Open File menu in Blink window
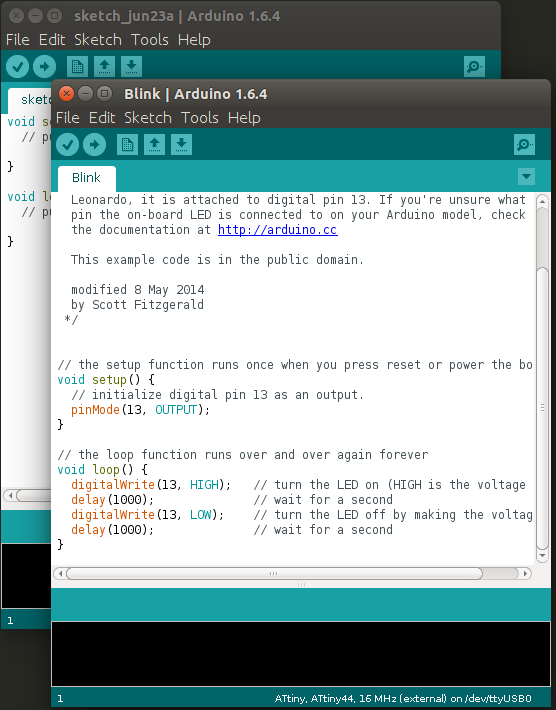 pyautogui.click(x=67, y=118)
